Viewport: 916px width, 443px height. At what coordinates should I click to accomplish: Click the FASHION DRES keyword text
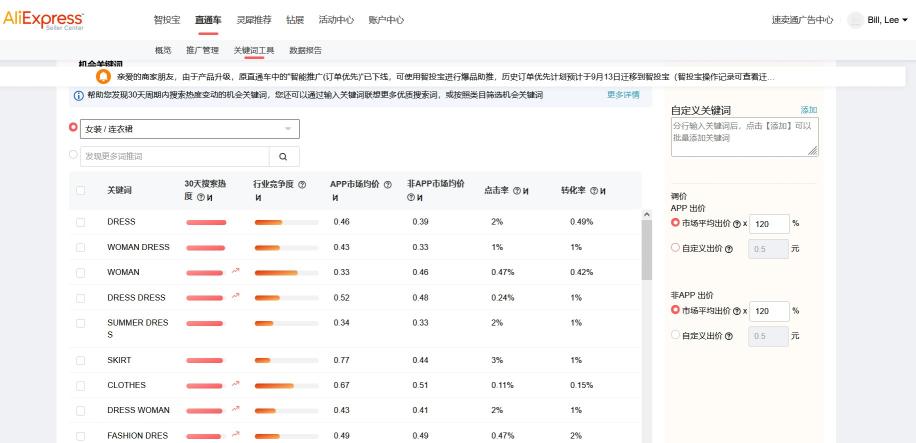(x=138, y=436)
